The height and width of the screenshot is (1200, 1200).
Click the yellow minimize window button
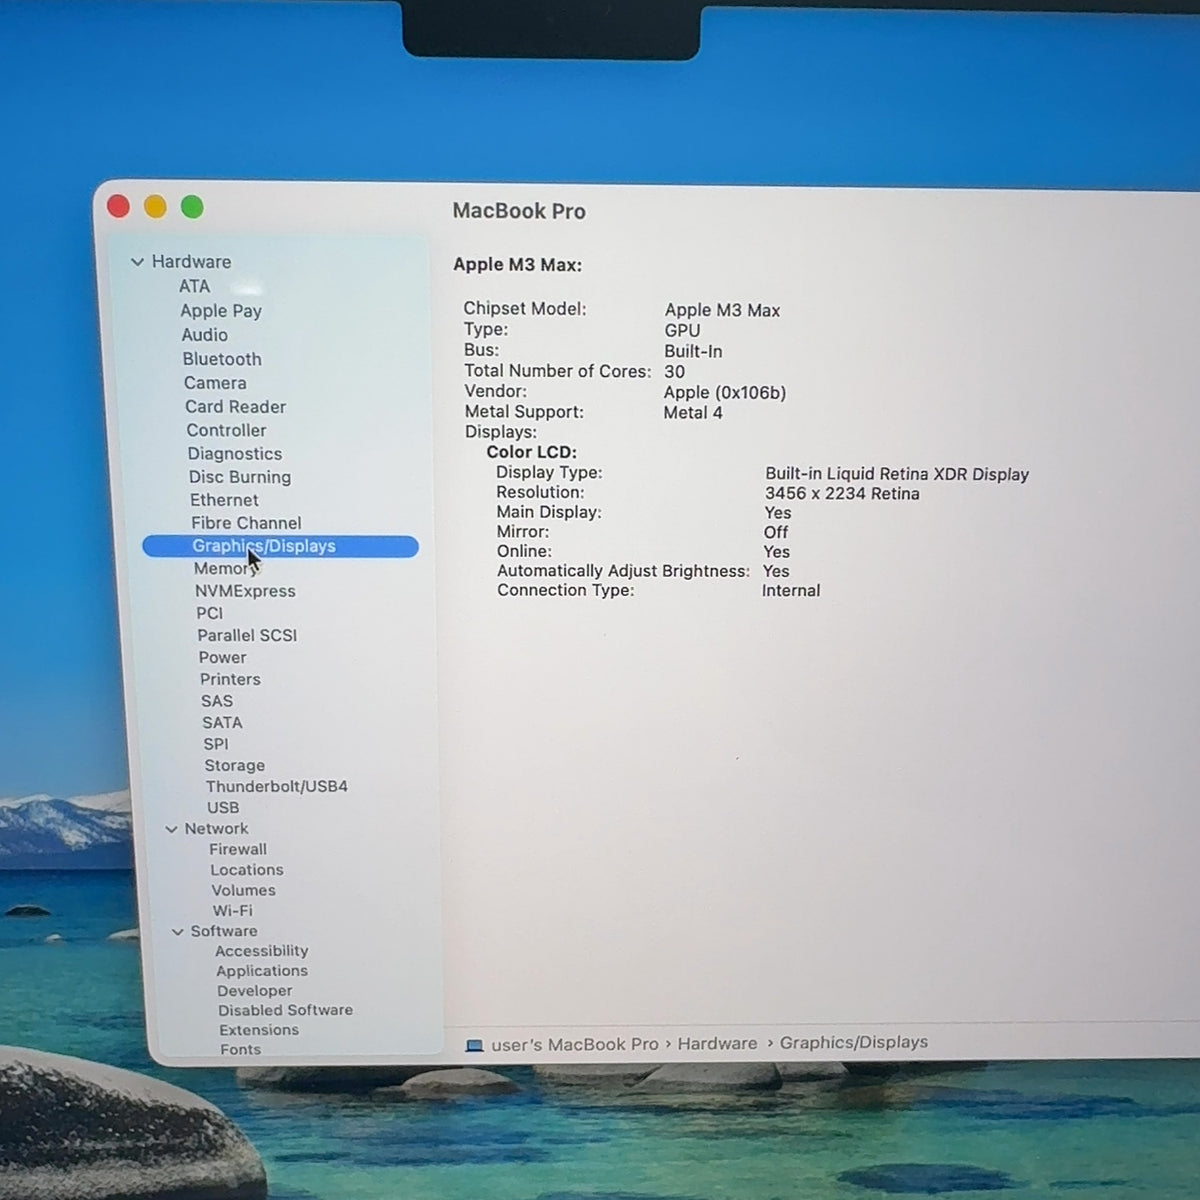[155, 206]
